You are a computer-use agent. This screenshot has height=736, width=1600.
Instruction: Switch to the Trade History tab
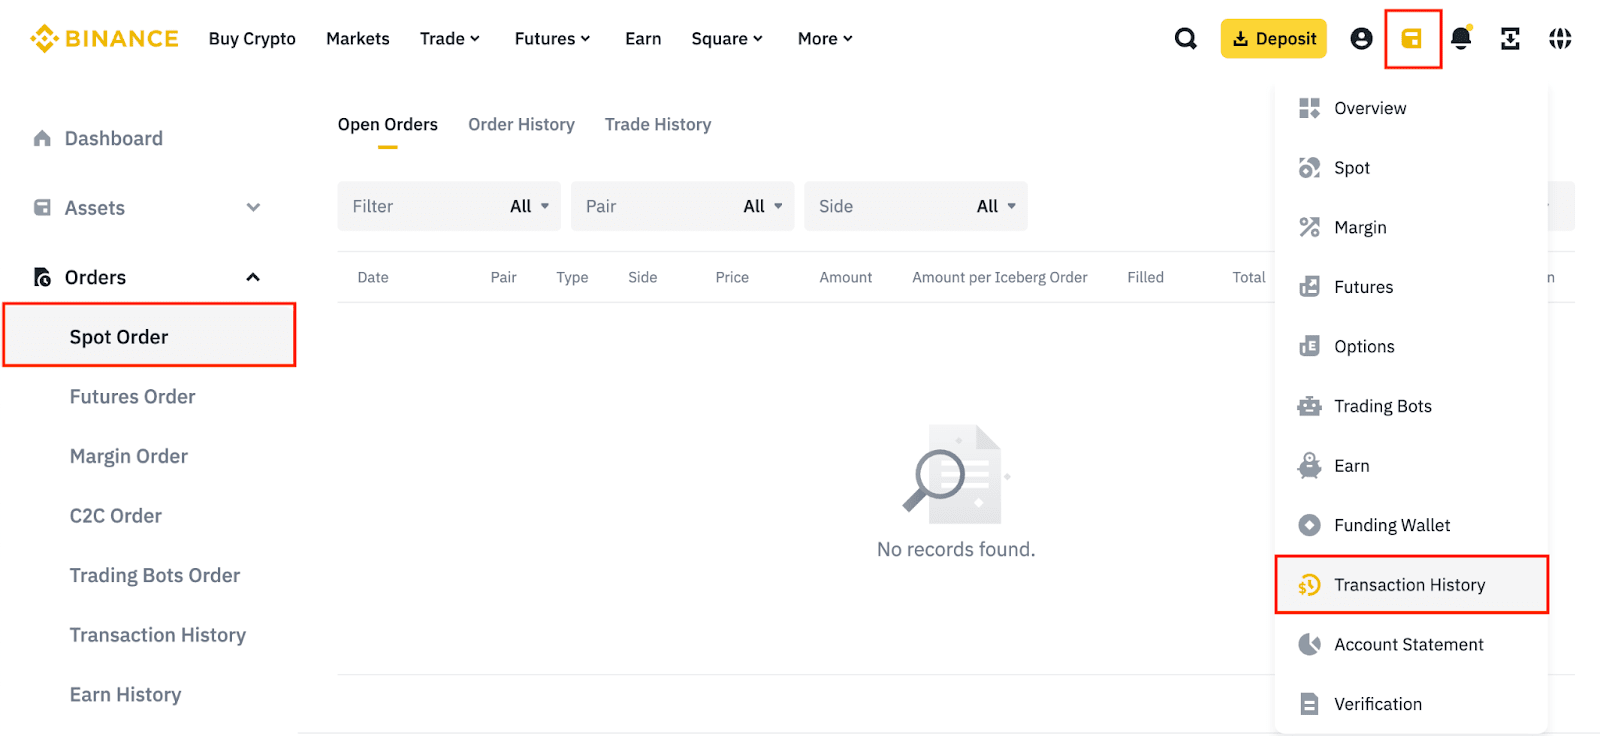657,124
